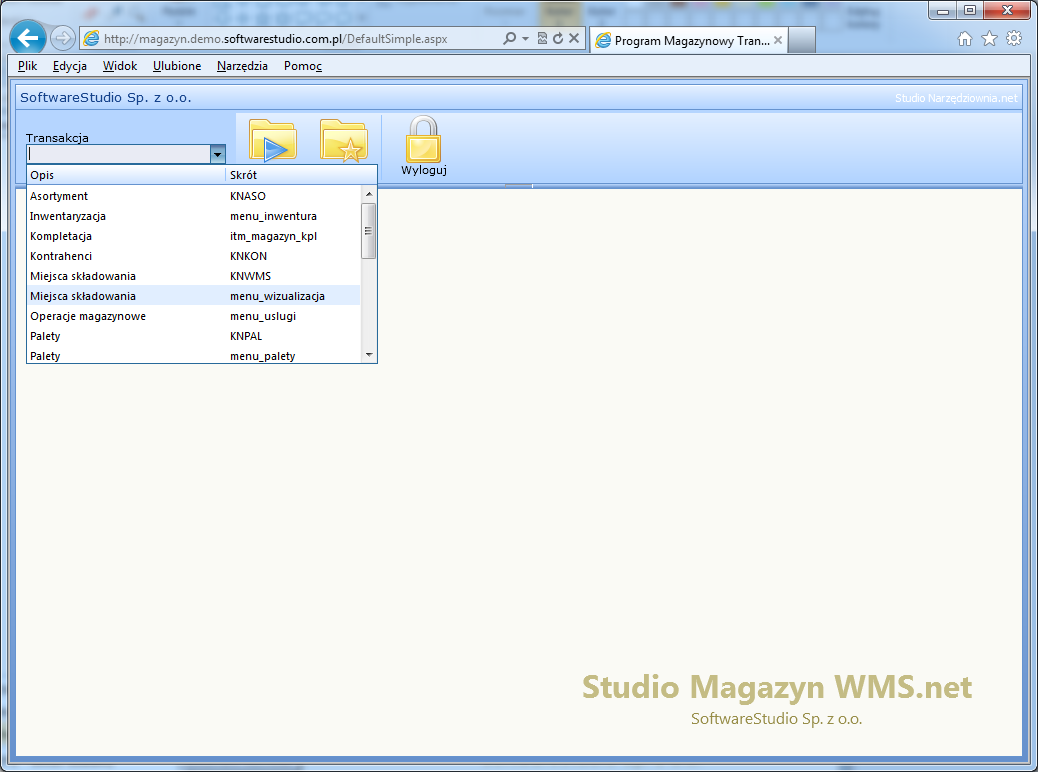The height and width of the screenshot is (772, 1038).
Task: Click the list scrollbar down arrow
Action: (369, 355)
